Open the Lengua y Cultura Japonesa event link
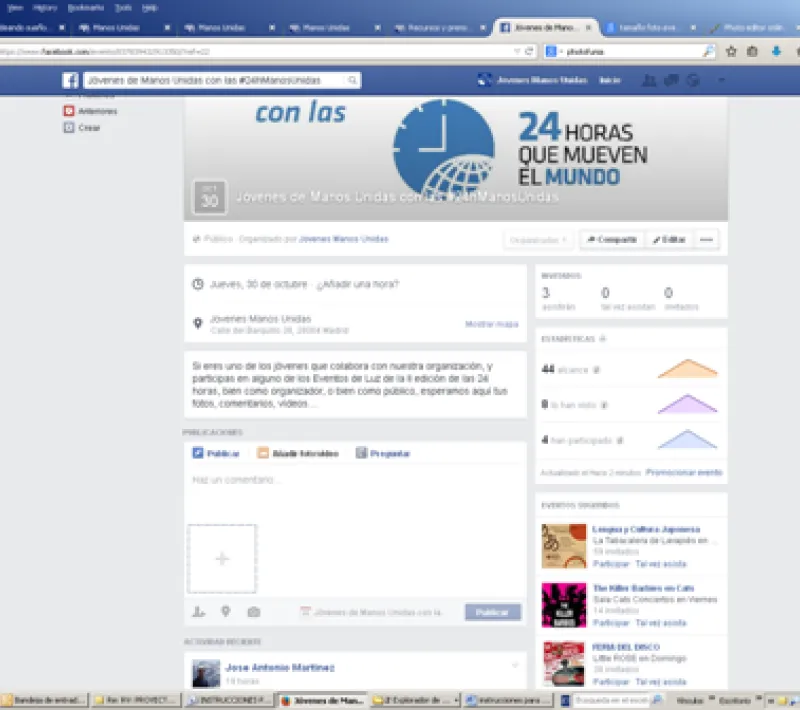 (x=646, y=529)
